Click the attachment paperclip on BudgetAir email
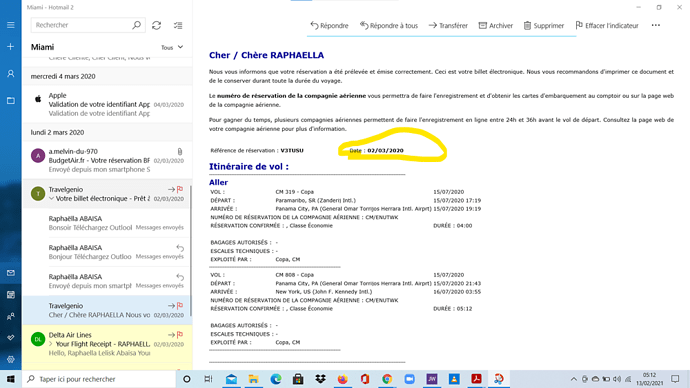The image size is (690, 388). [180, 152]
